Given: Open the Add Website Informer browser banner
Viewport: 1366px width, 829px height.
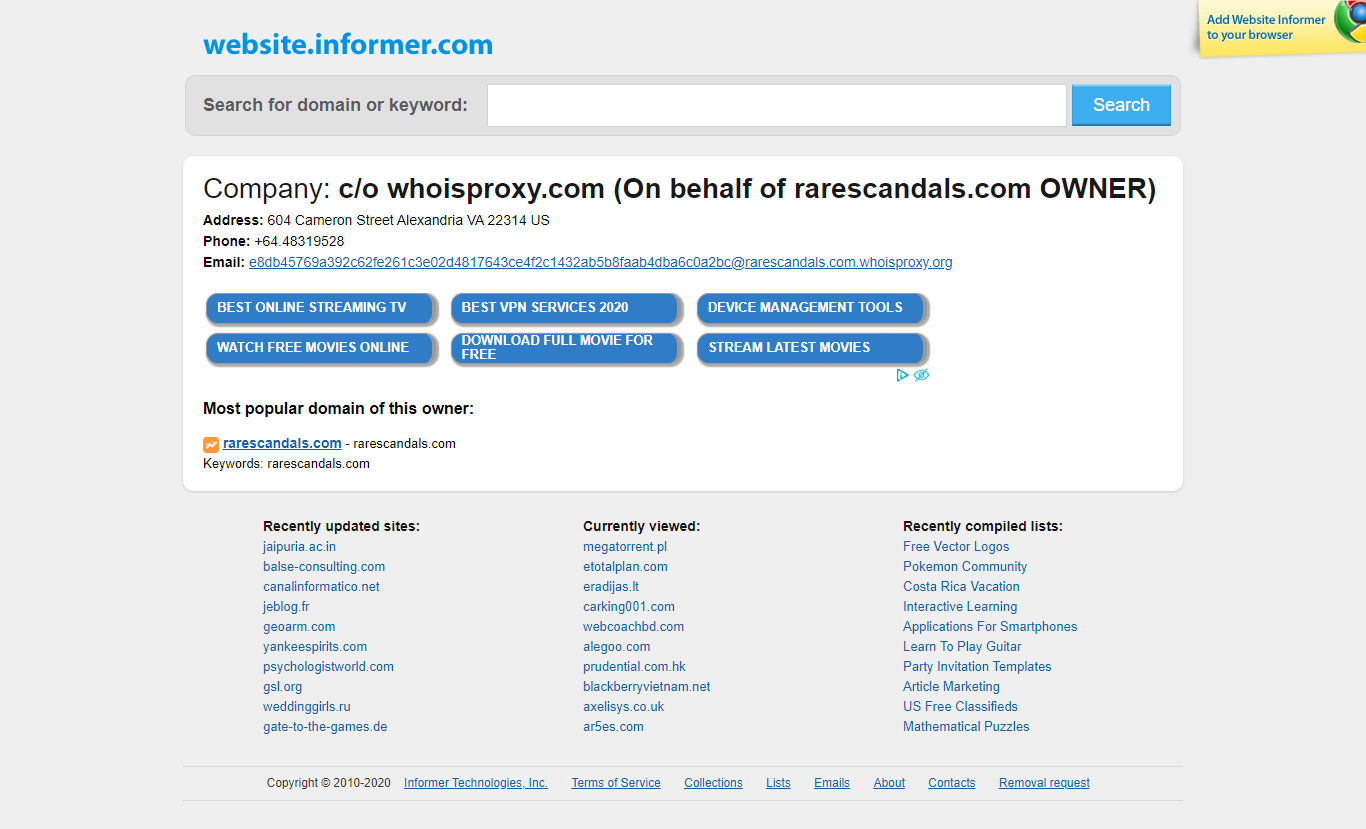Looking at the screenshot, I should pyautogui.click(x=1266, y=27).
